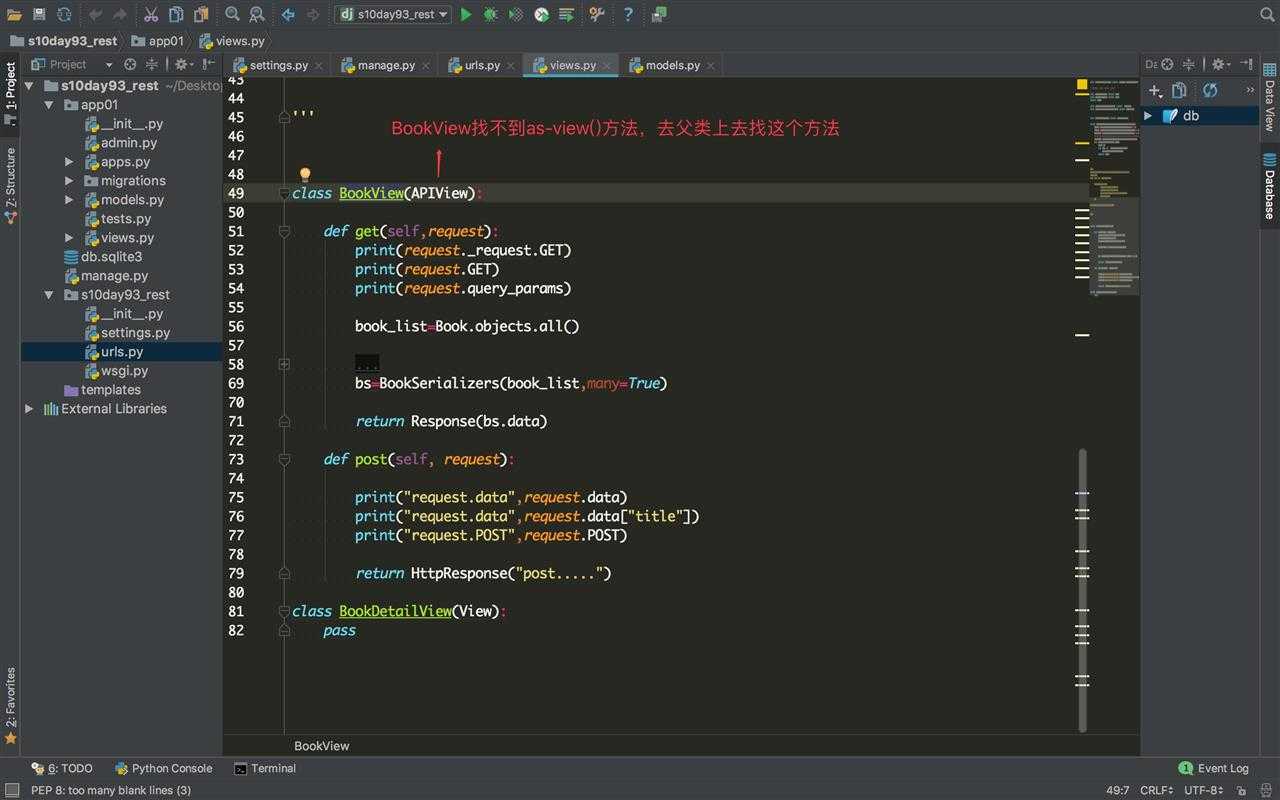Click Scroll from Source in Project panel

click(x=130, y=64)
